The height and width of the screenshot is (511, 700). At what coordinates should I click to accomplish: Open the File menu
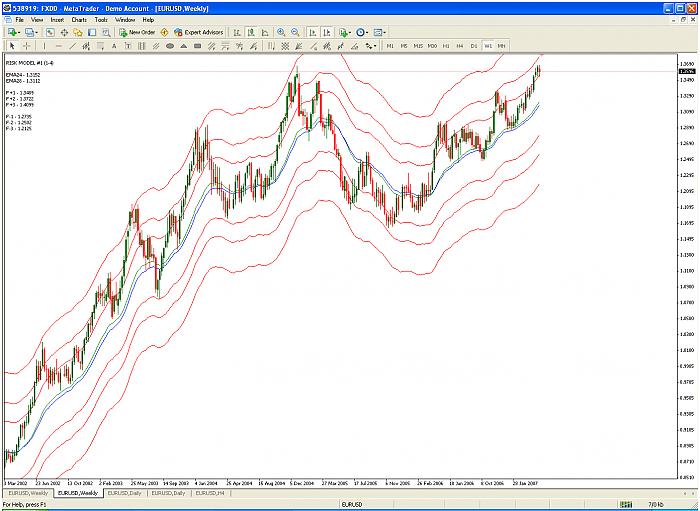[20, 20]
